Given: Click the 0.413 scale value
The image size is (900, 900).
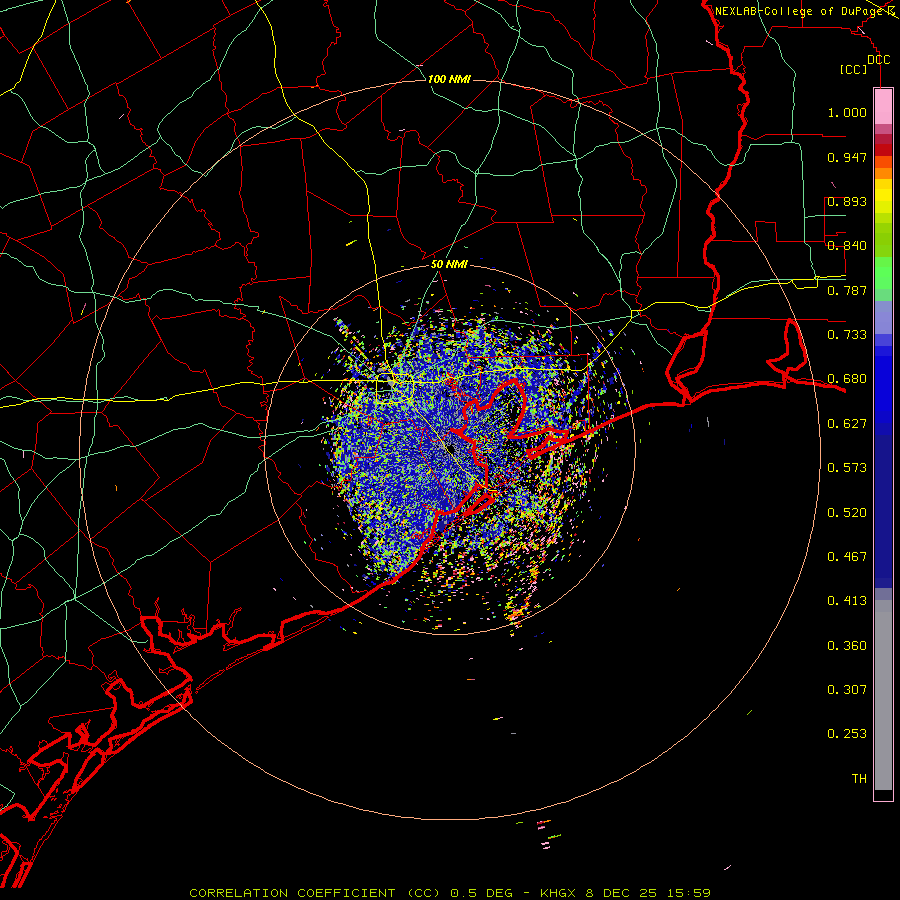Looking at the screenshot, I should tap(847, 601).
